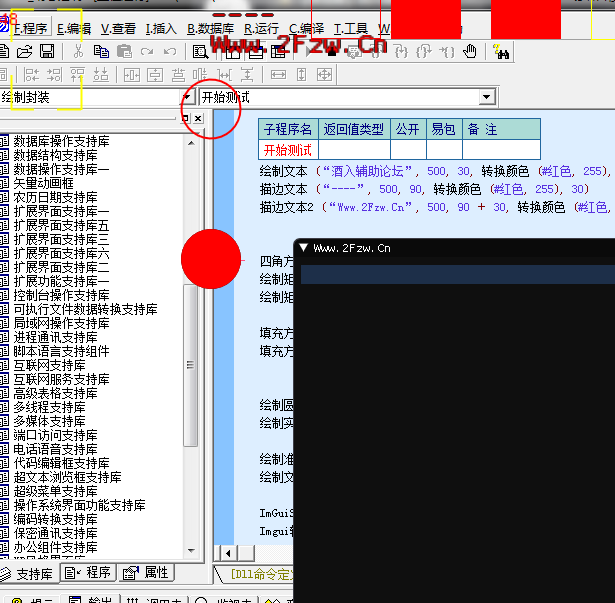
Task: Select 控制台操作支持库 in library list
Action: pyautogui.click(x=61, y=295)
